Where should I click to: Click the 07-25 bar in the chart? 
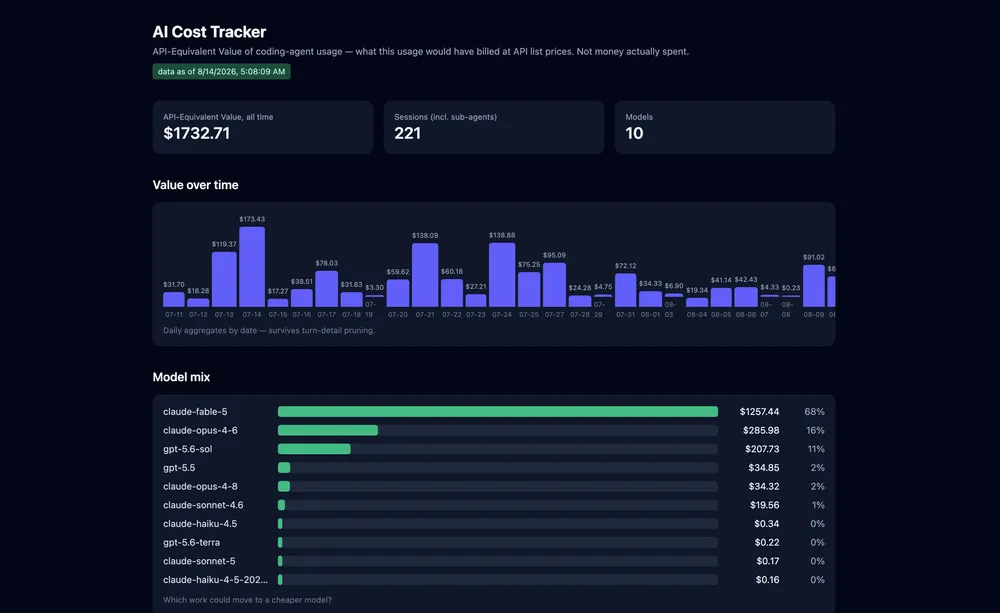click(529, 290)
